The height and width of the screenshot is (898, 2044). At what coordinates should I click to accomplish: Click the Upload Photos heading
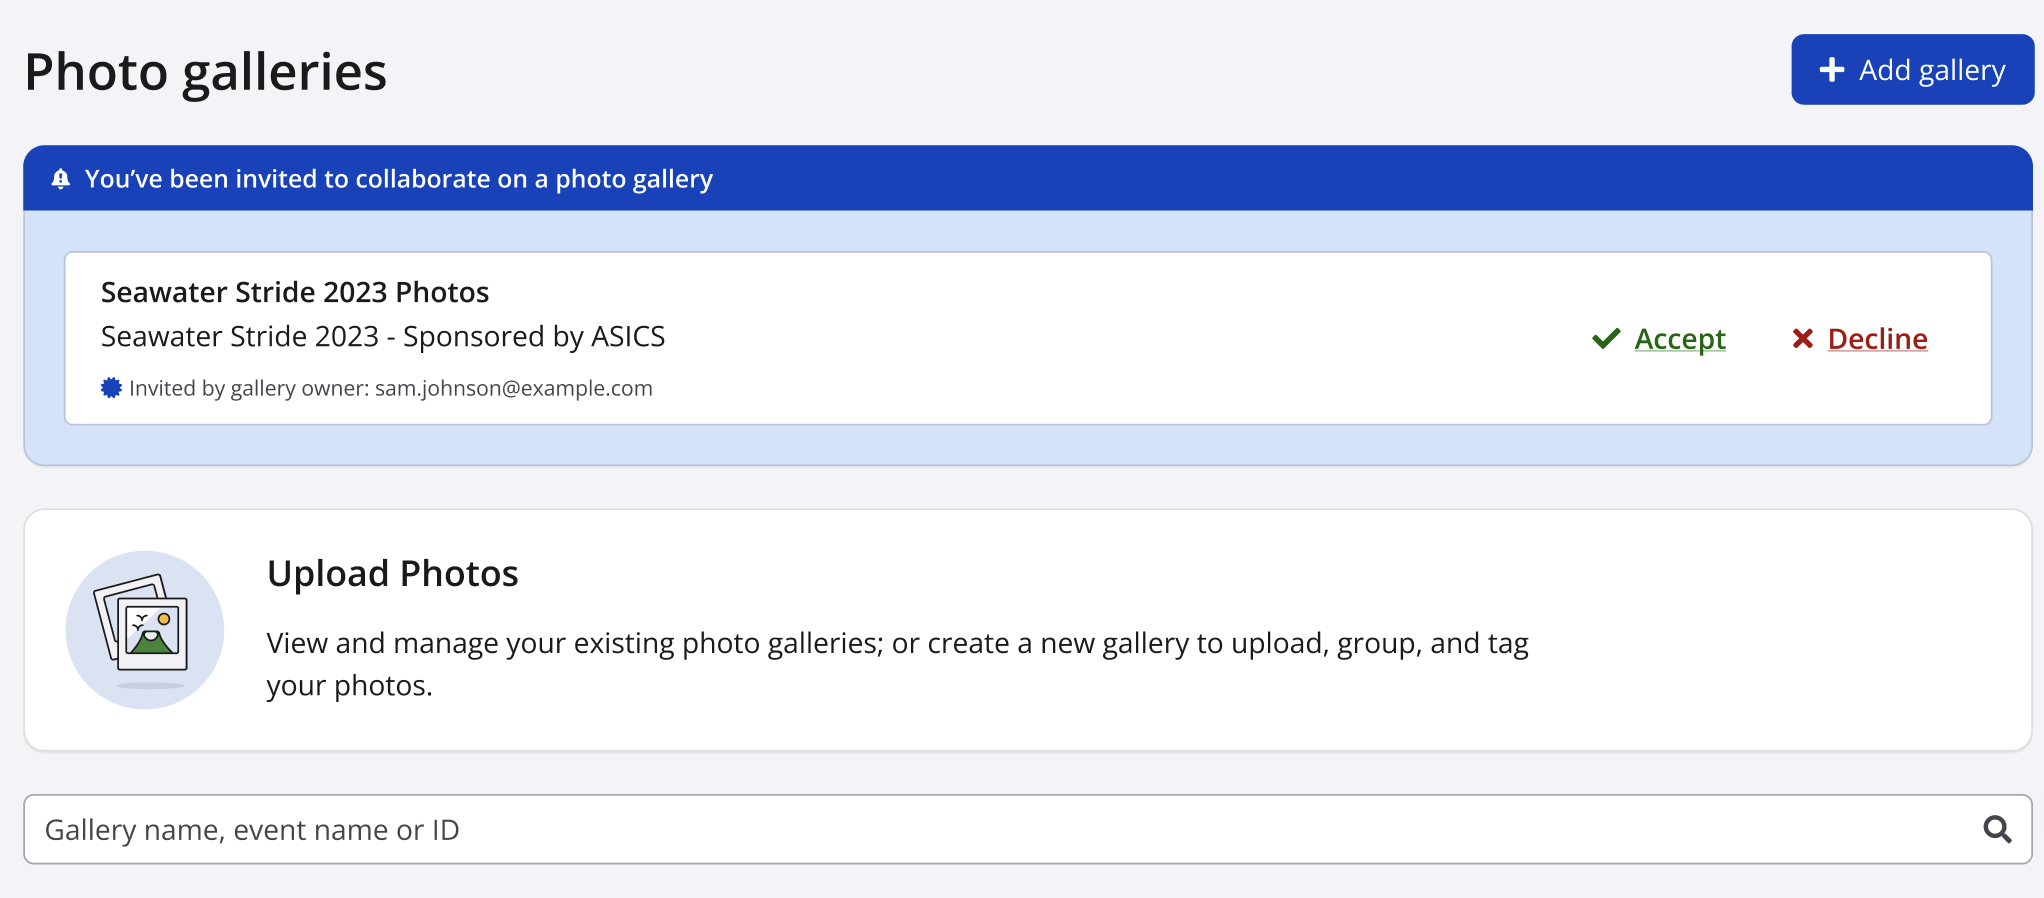pos(392,574)
